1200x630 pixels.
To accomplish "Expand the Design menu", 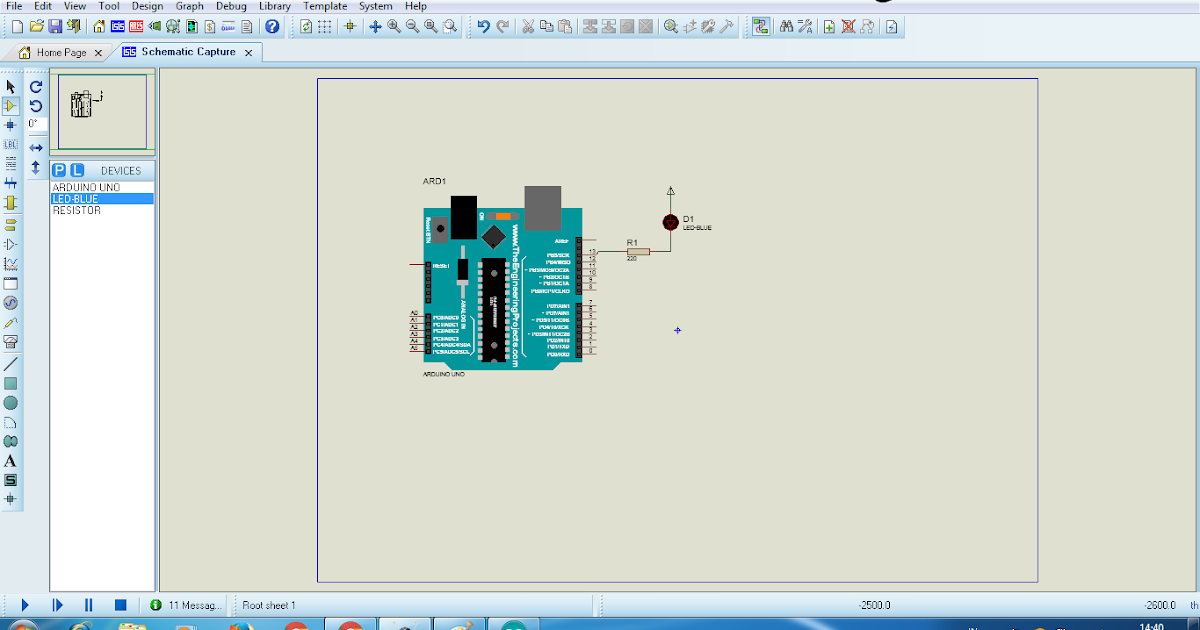I will click(146, 6).
